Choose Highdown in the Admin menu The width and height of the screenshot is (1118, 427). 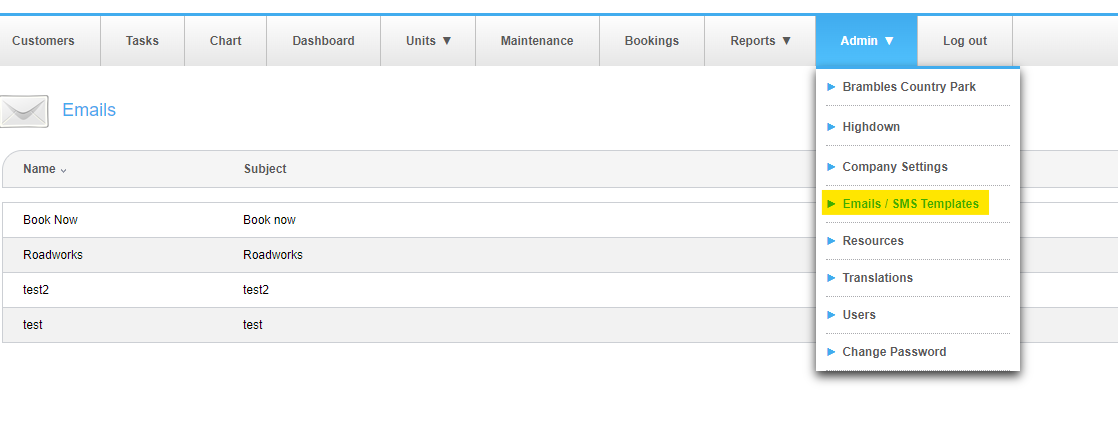(871, 127)
